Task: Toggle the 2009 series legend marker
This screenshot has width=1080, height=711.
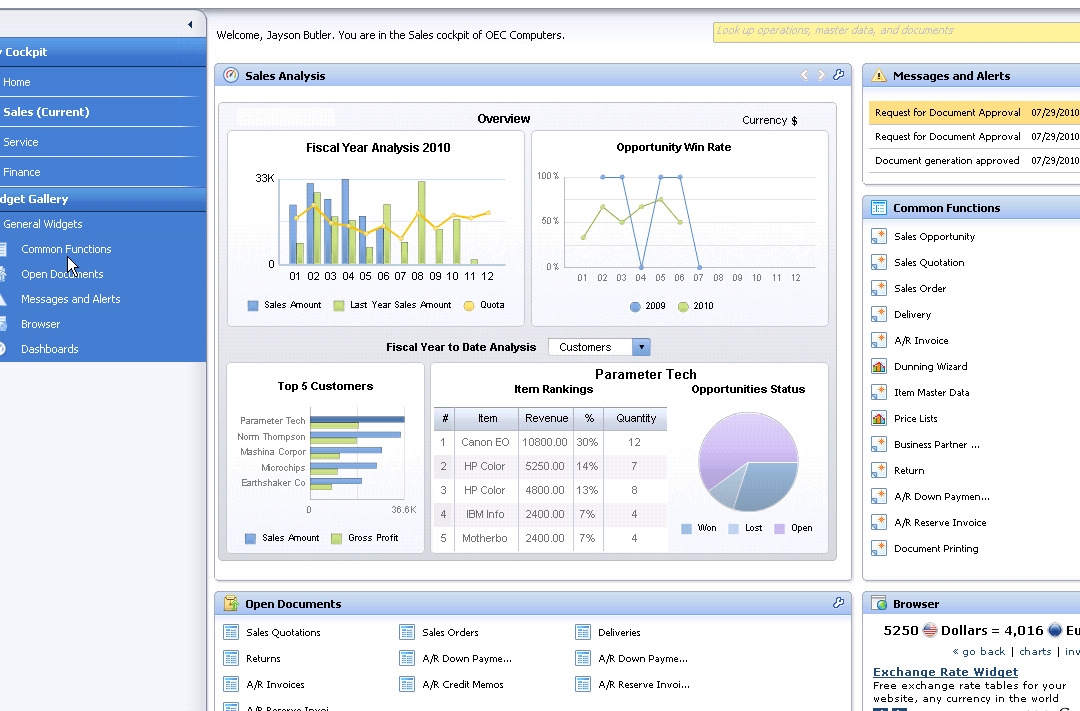Action: point(635,307)
